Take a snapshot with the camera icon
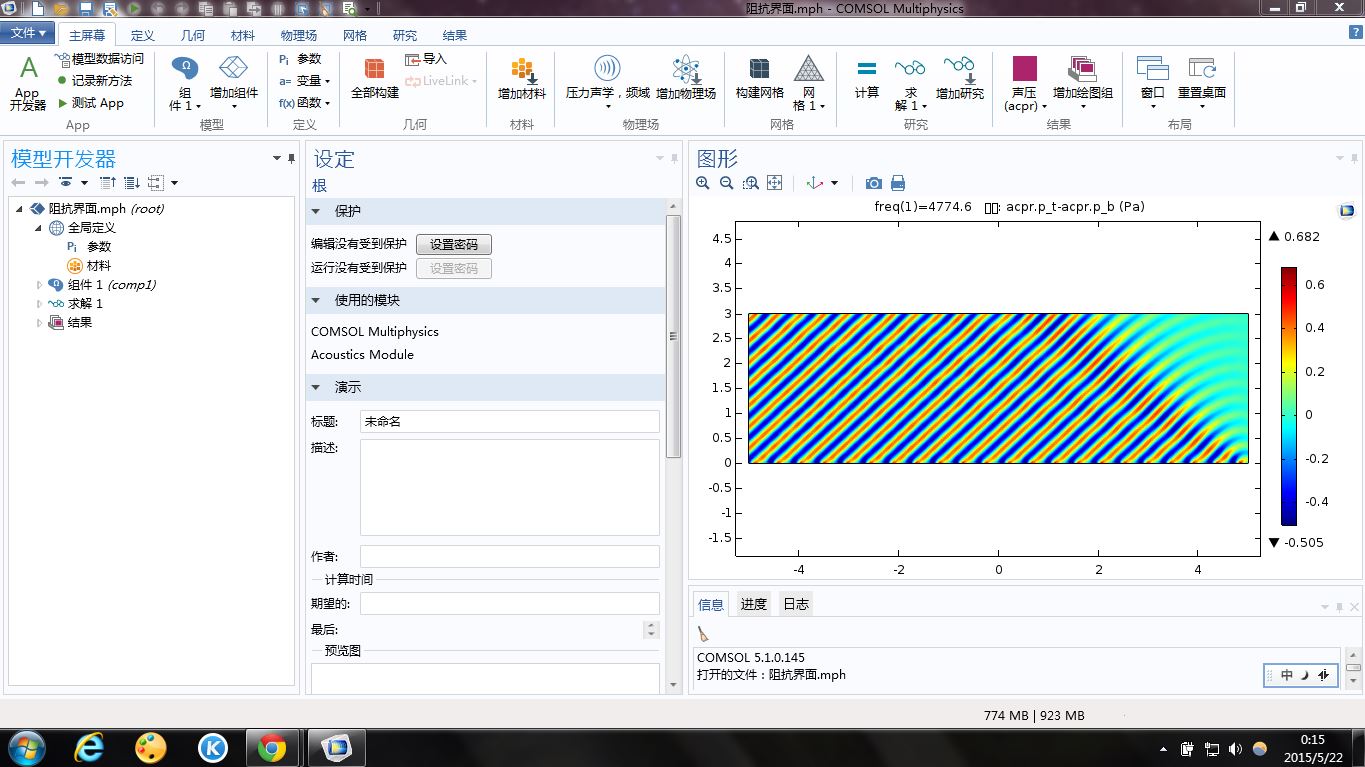Screen dimensions: 1365x767 point(873,183)
